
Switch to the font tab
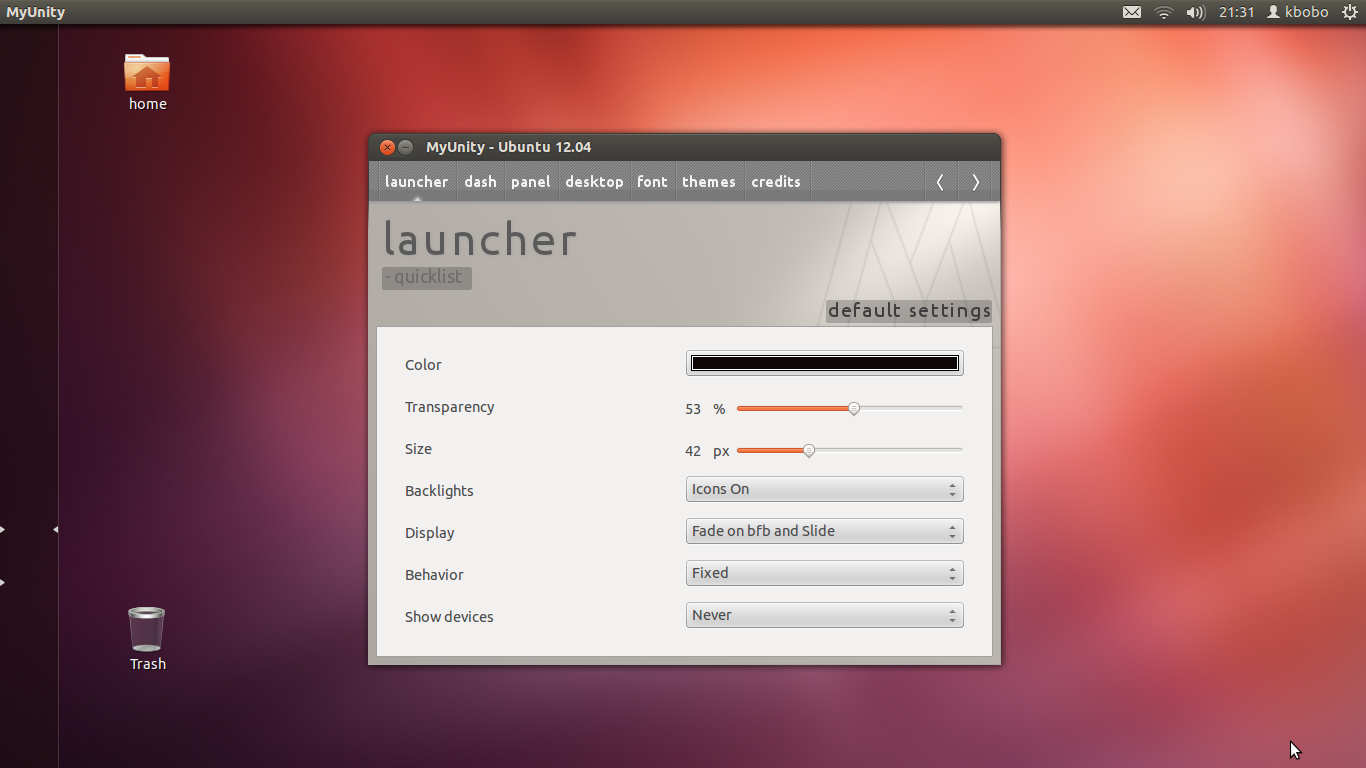652,182
